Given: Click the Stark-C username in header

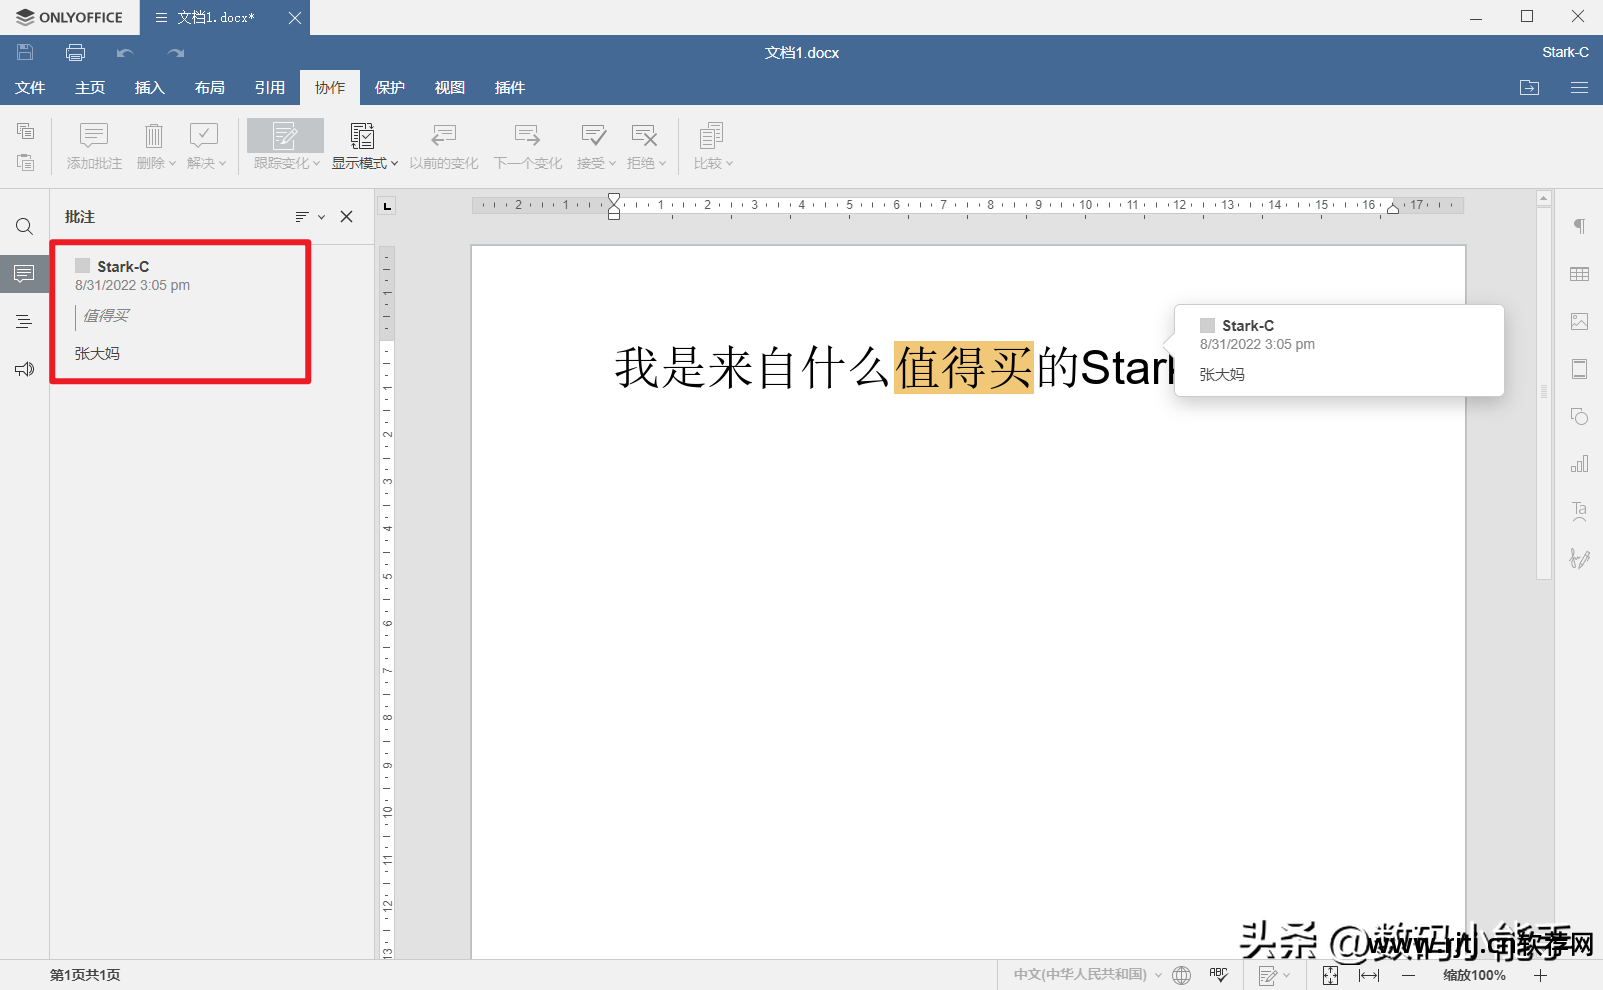Looking at the screenshot, I should click(x=1565, y=52).
